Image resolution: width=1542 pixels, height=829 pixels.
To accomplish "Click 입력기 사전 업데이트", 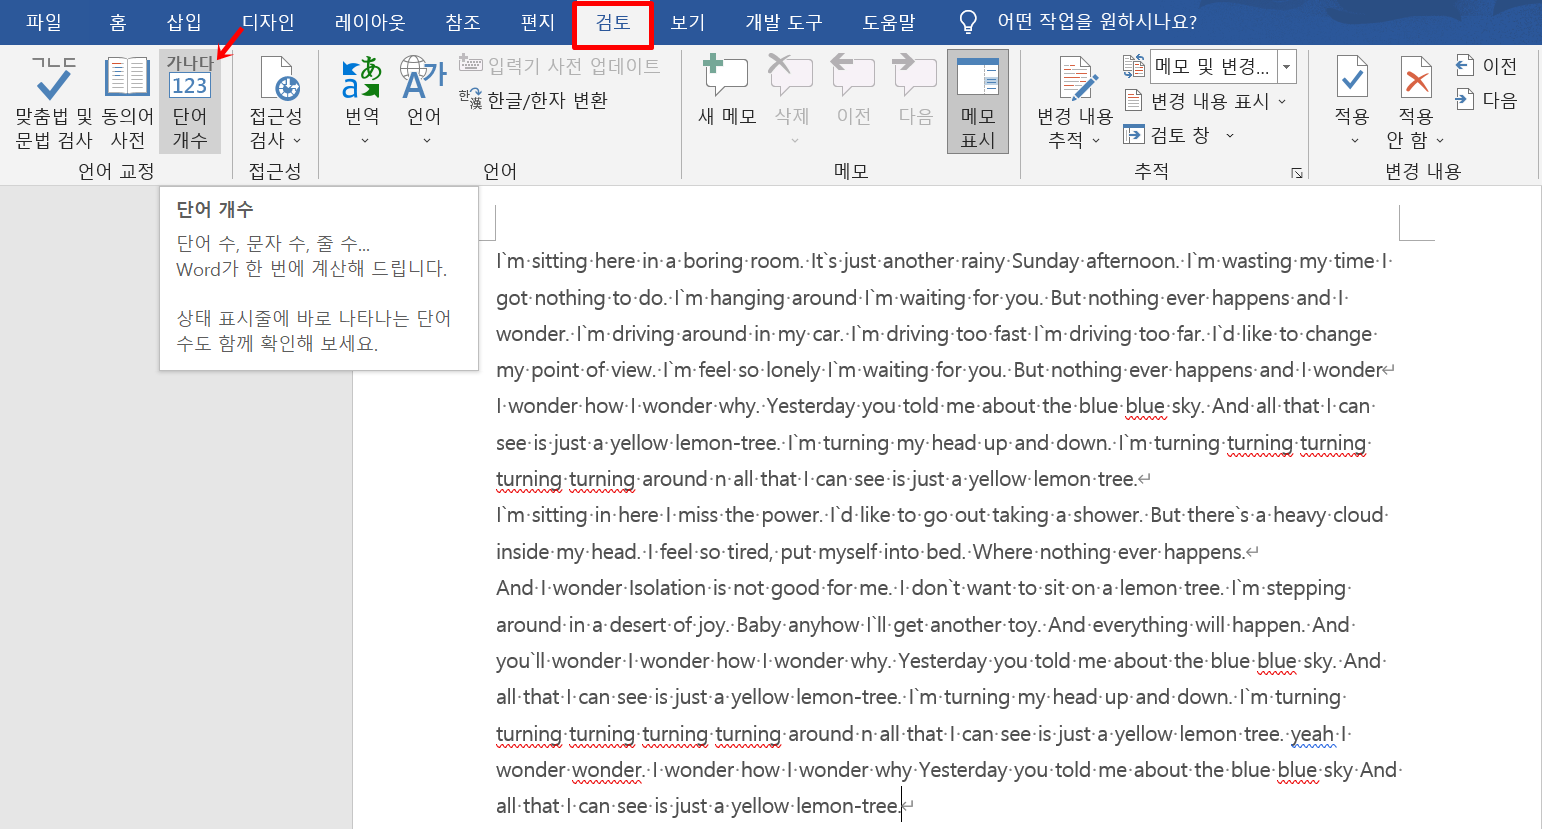I will tap(560, 65).
